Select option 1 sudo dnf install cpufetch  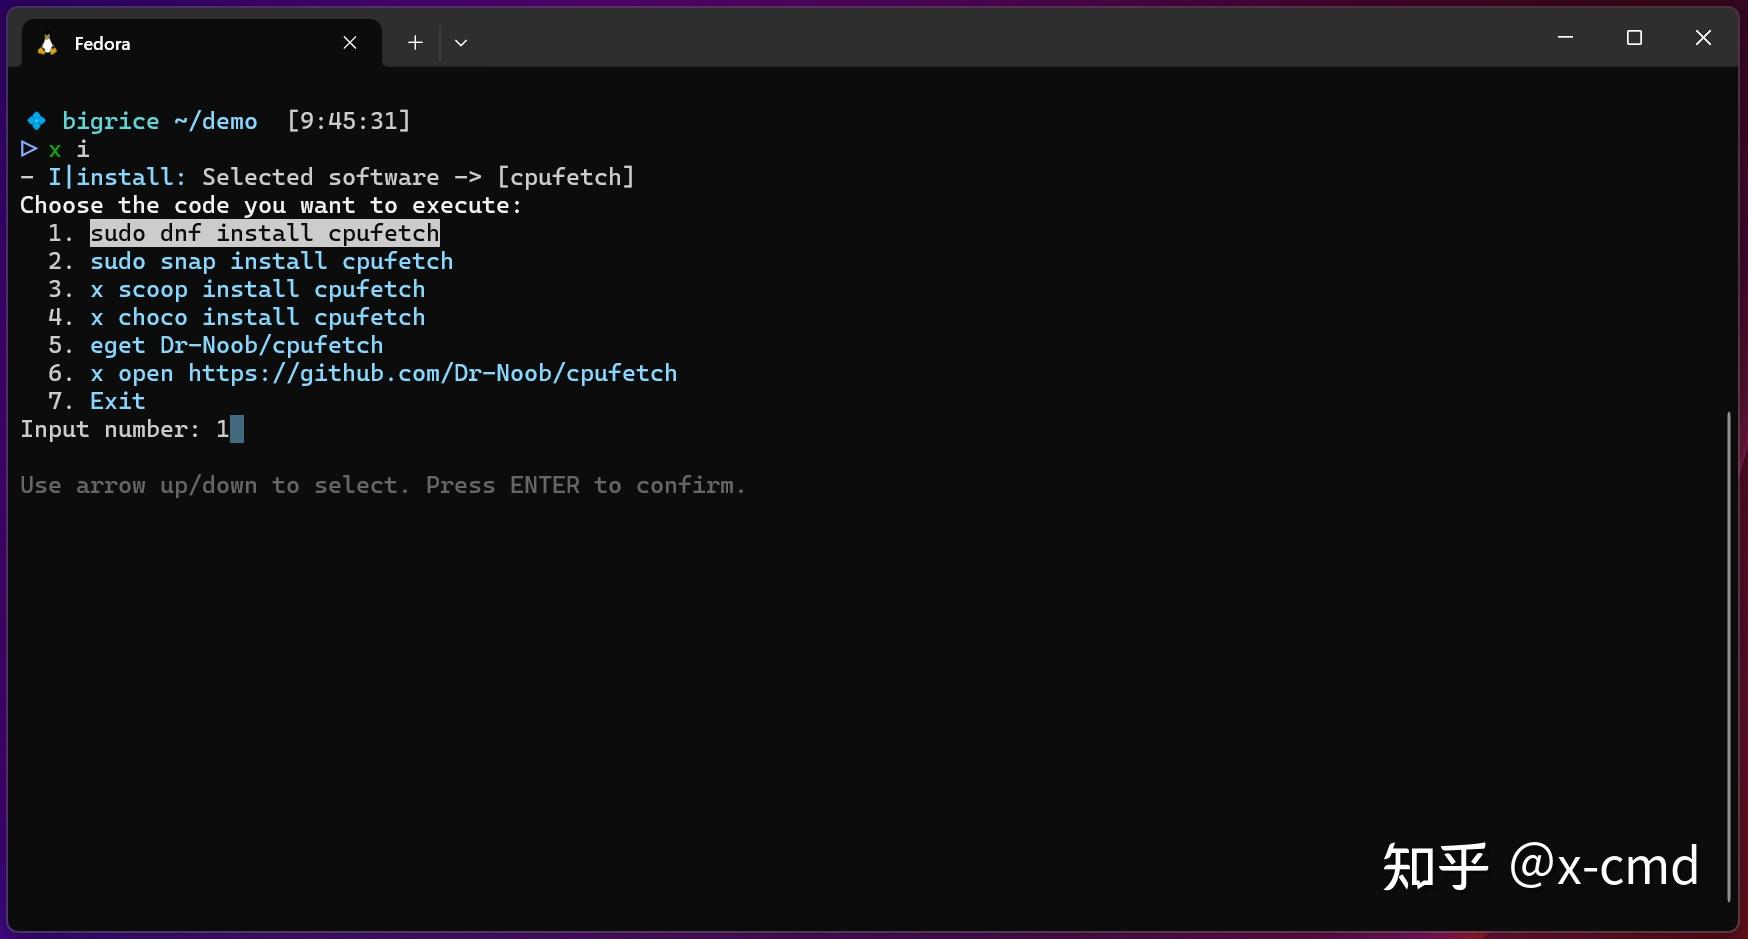click(264, 233)
